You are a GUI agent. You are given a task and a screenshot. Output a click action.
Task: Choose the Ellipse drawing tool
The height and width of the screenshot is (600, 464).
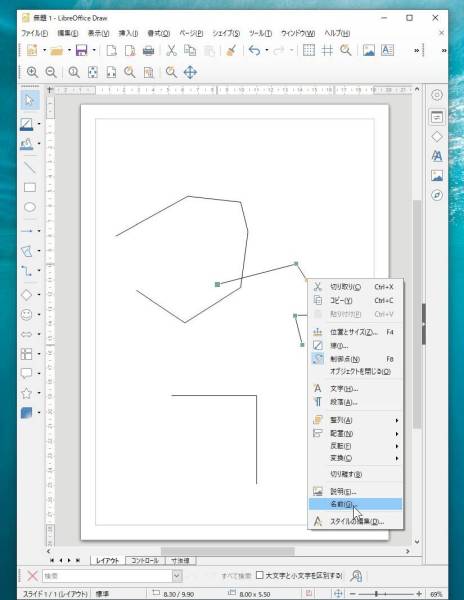tap(30, 207)
